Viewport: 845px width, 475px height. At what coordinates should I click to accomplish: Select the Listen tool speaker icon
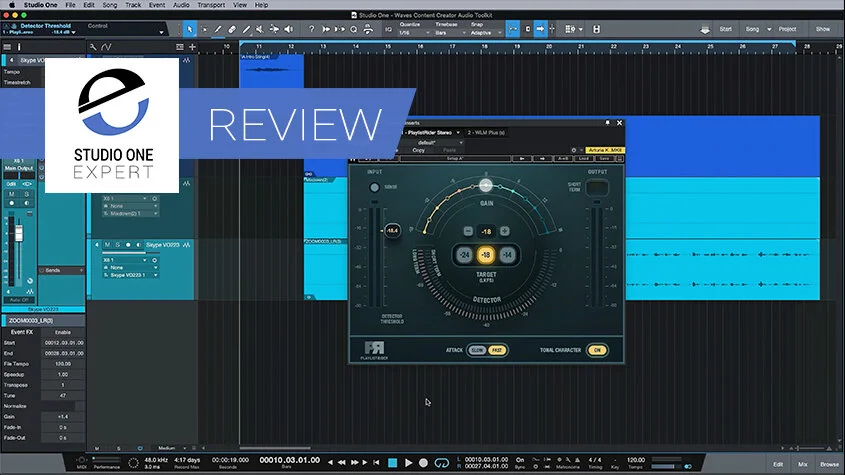point(289,29)
